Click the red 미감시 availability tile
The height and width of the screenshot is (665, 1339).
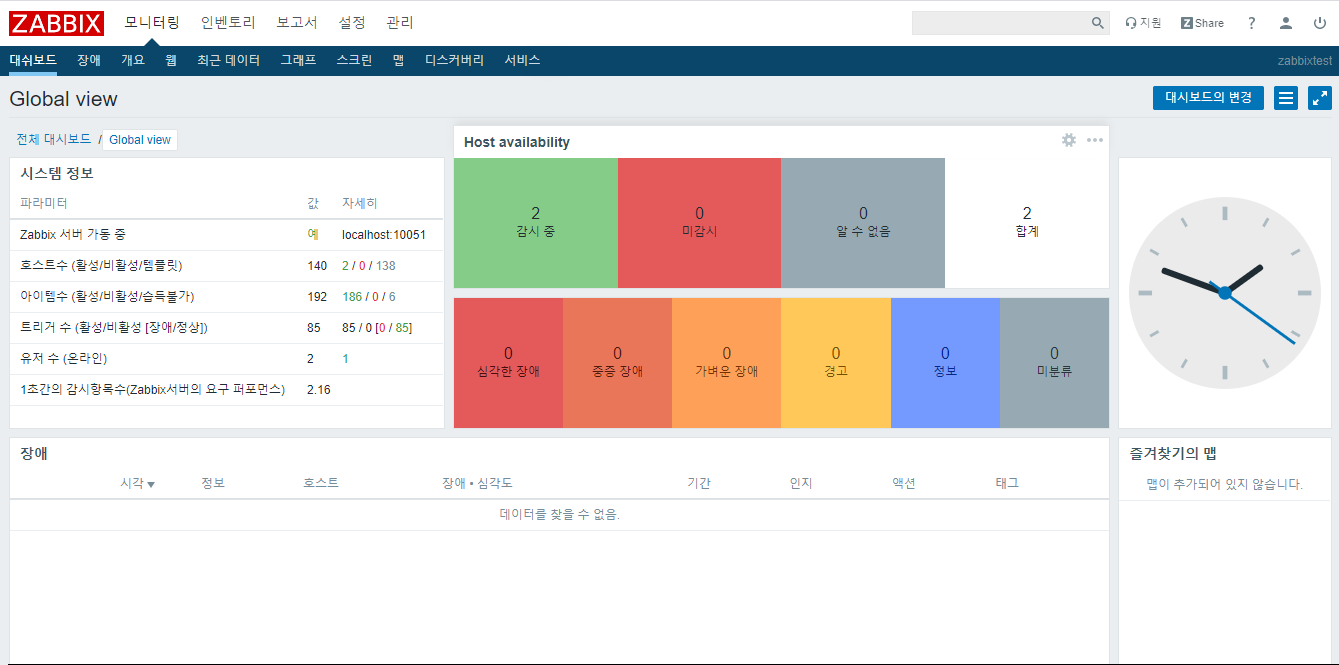pos(699,223)
